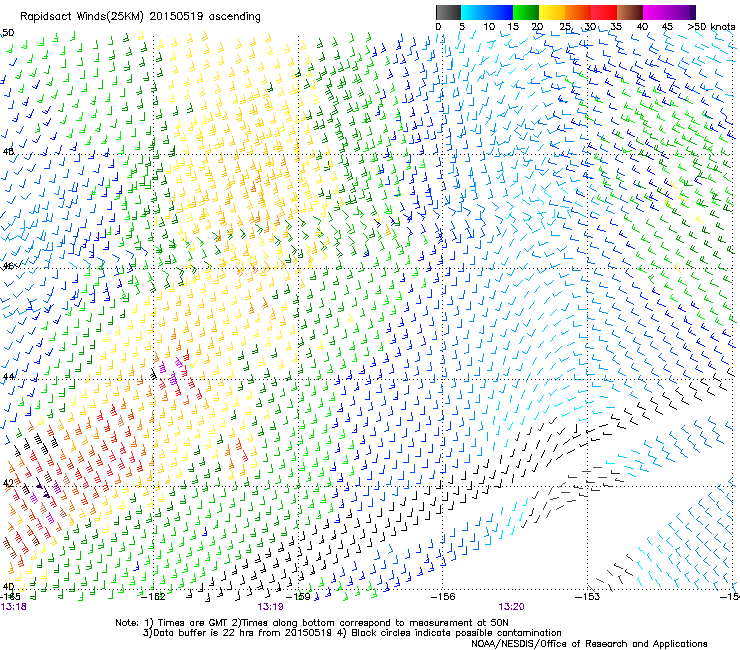Click the ">50 knots" legend label
This screenshot has width=740, height=650.
[711, 27]
